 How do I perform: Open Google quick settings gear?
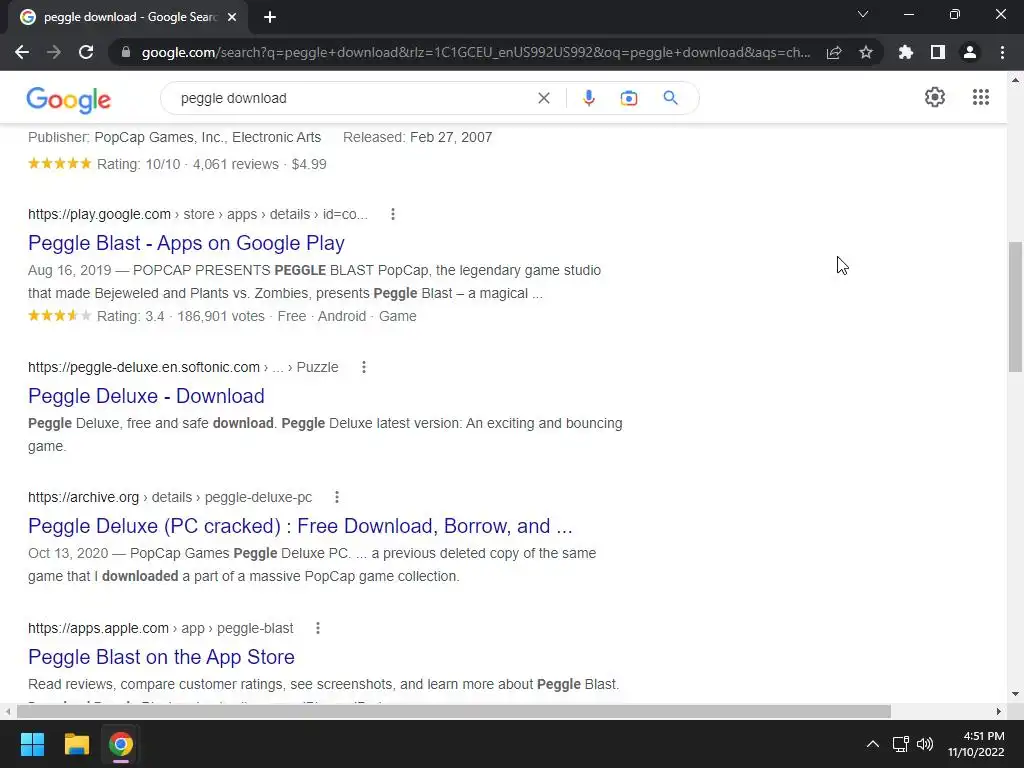click(935, 97)
